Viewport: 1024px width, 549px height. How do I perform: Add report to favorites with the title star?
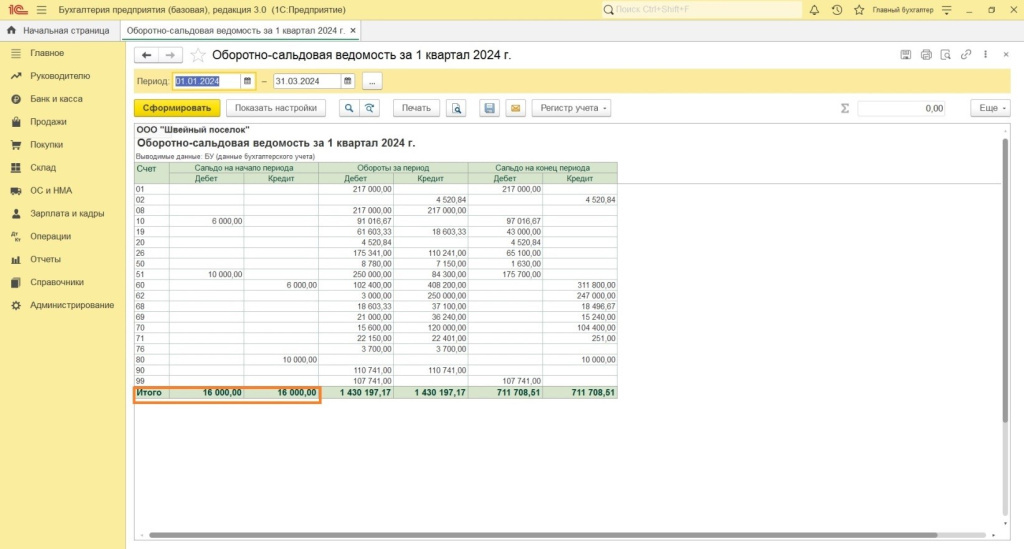pyautogui.click(x=198, y=55)
